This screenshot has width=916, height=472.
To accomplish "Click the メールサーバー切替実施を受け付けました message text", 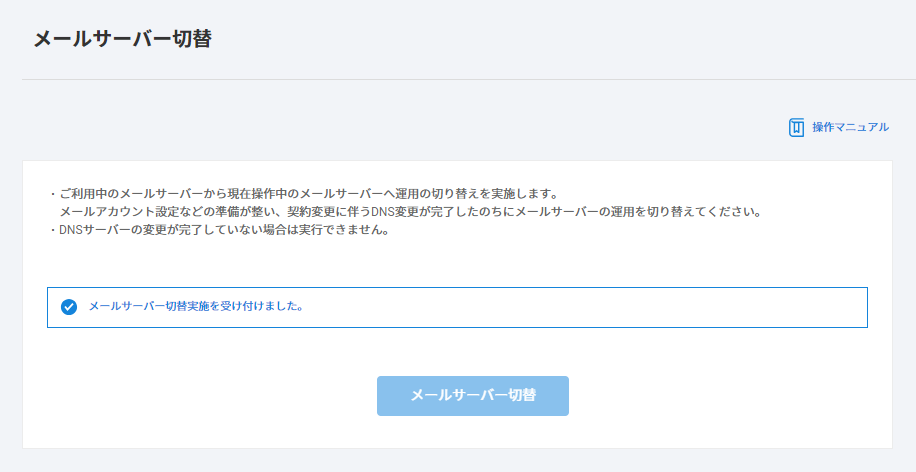I will point(196,307).
